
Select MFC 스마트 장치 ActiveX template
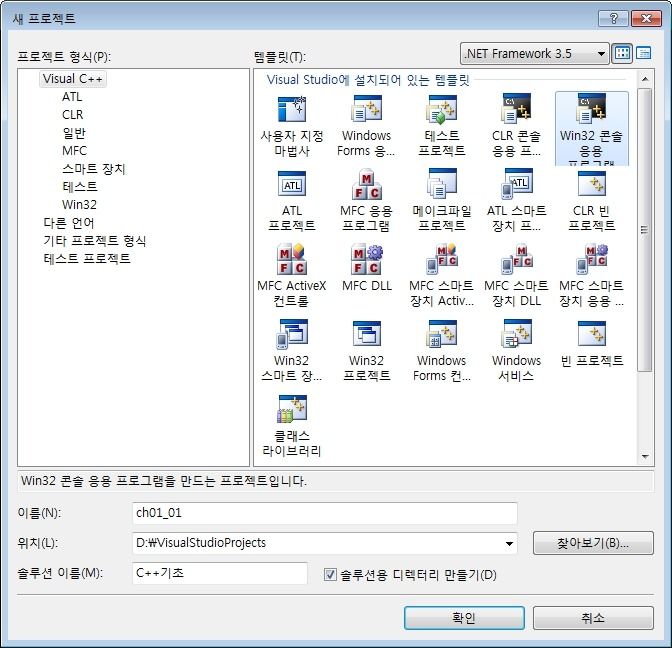tap(441, 276)
